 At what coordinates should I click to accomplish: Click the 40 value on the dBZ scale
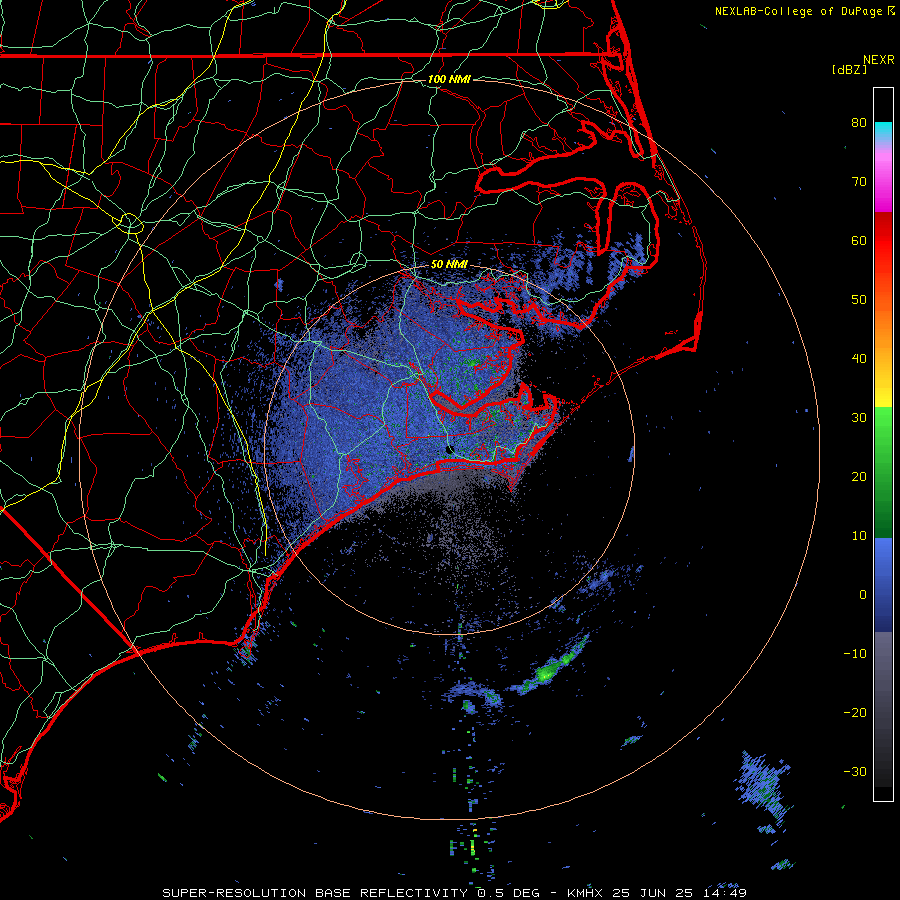click(x=859, y=359)
